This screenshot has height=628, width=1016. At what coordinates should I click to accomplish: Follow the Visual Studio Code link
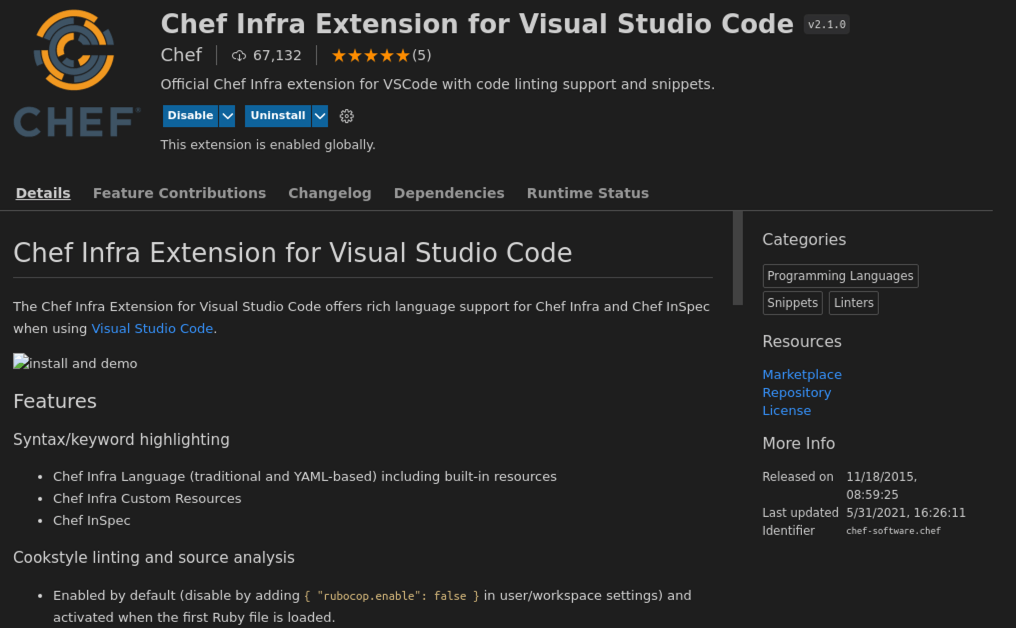[152, 328]
